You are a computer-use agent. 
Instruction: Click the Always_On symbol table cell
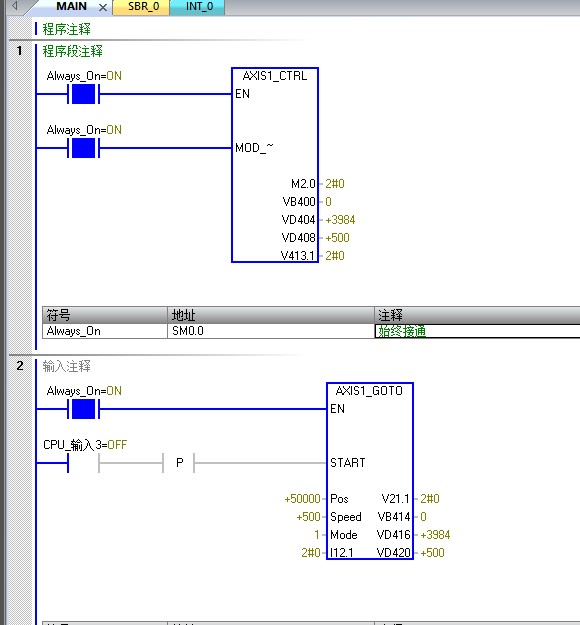(x=105, y=331)
